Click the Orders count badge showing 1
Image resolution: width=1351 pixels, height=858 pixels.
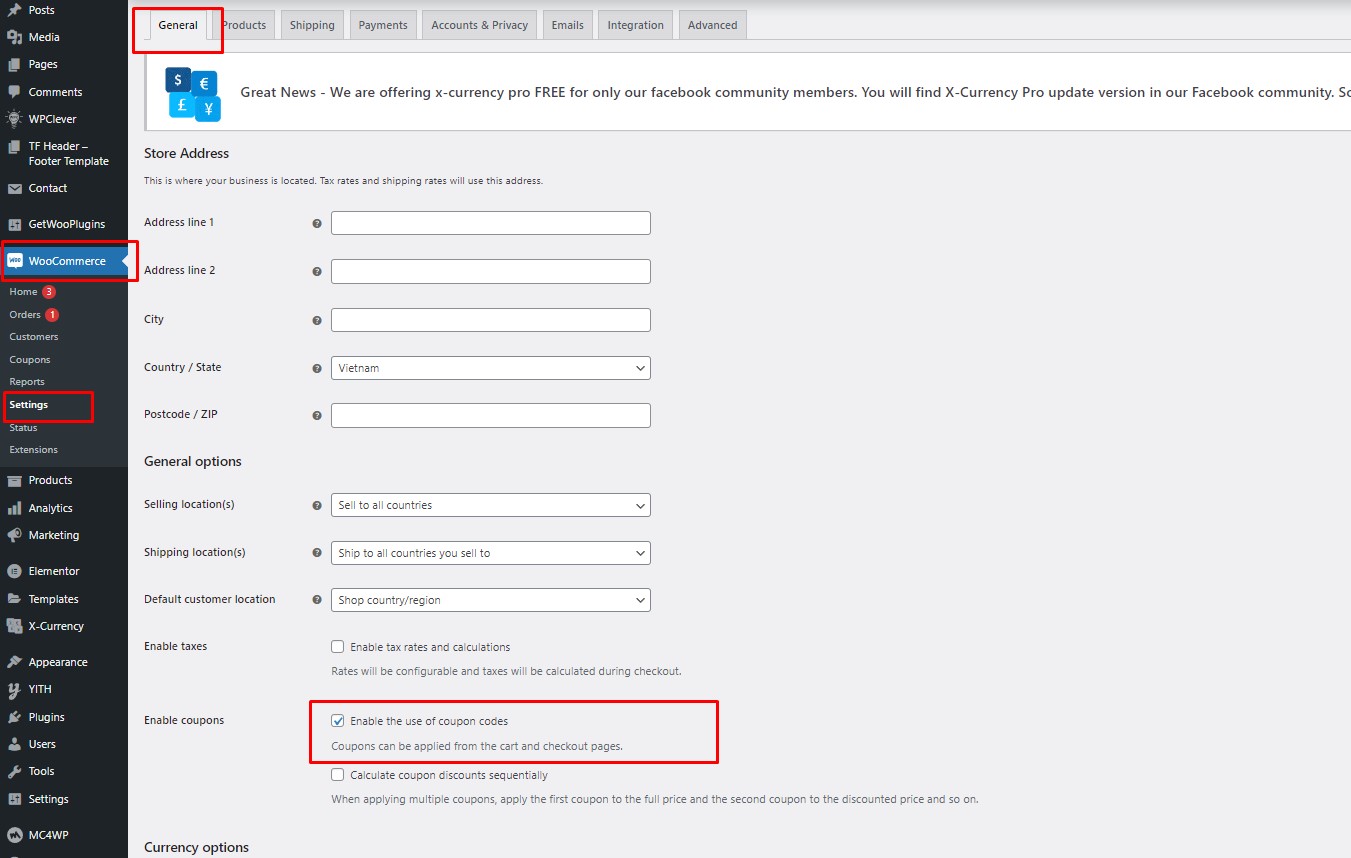pyautogui.click(x=52, y=315)
